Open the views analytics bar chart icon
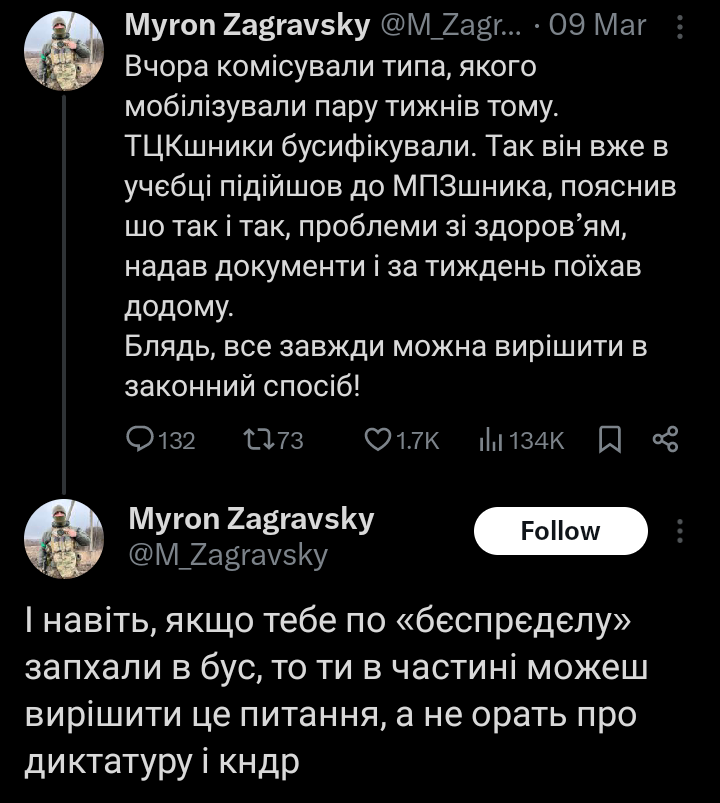 (x=491, y=440)
